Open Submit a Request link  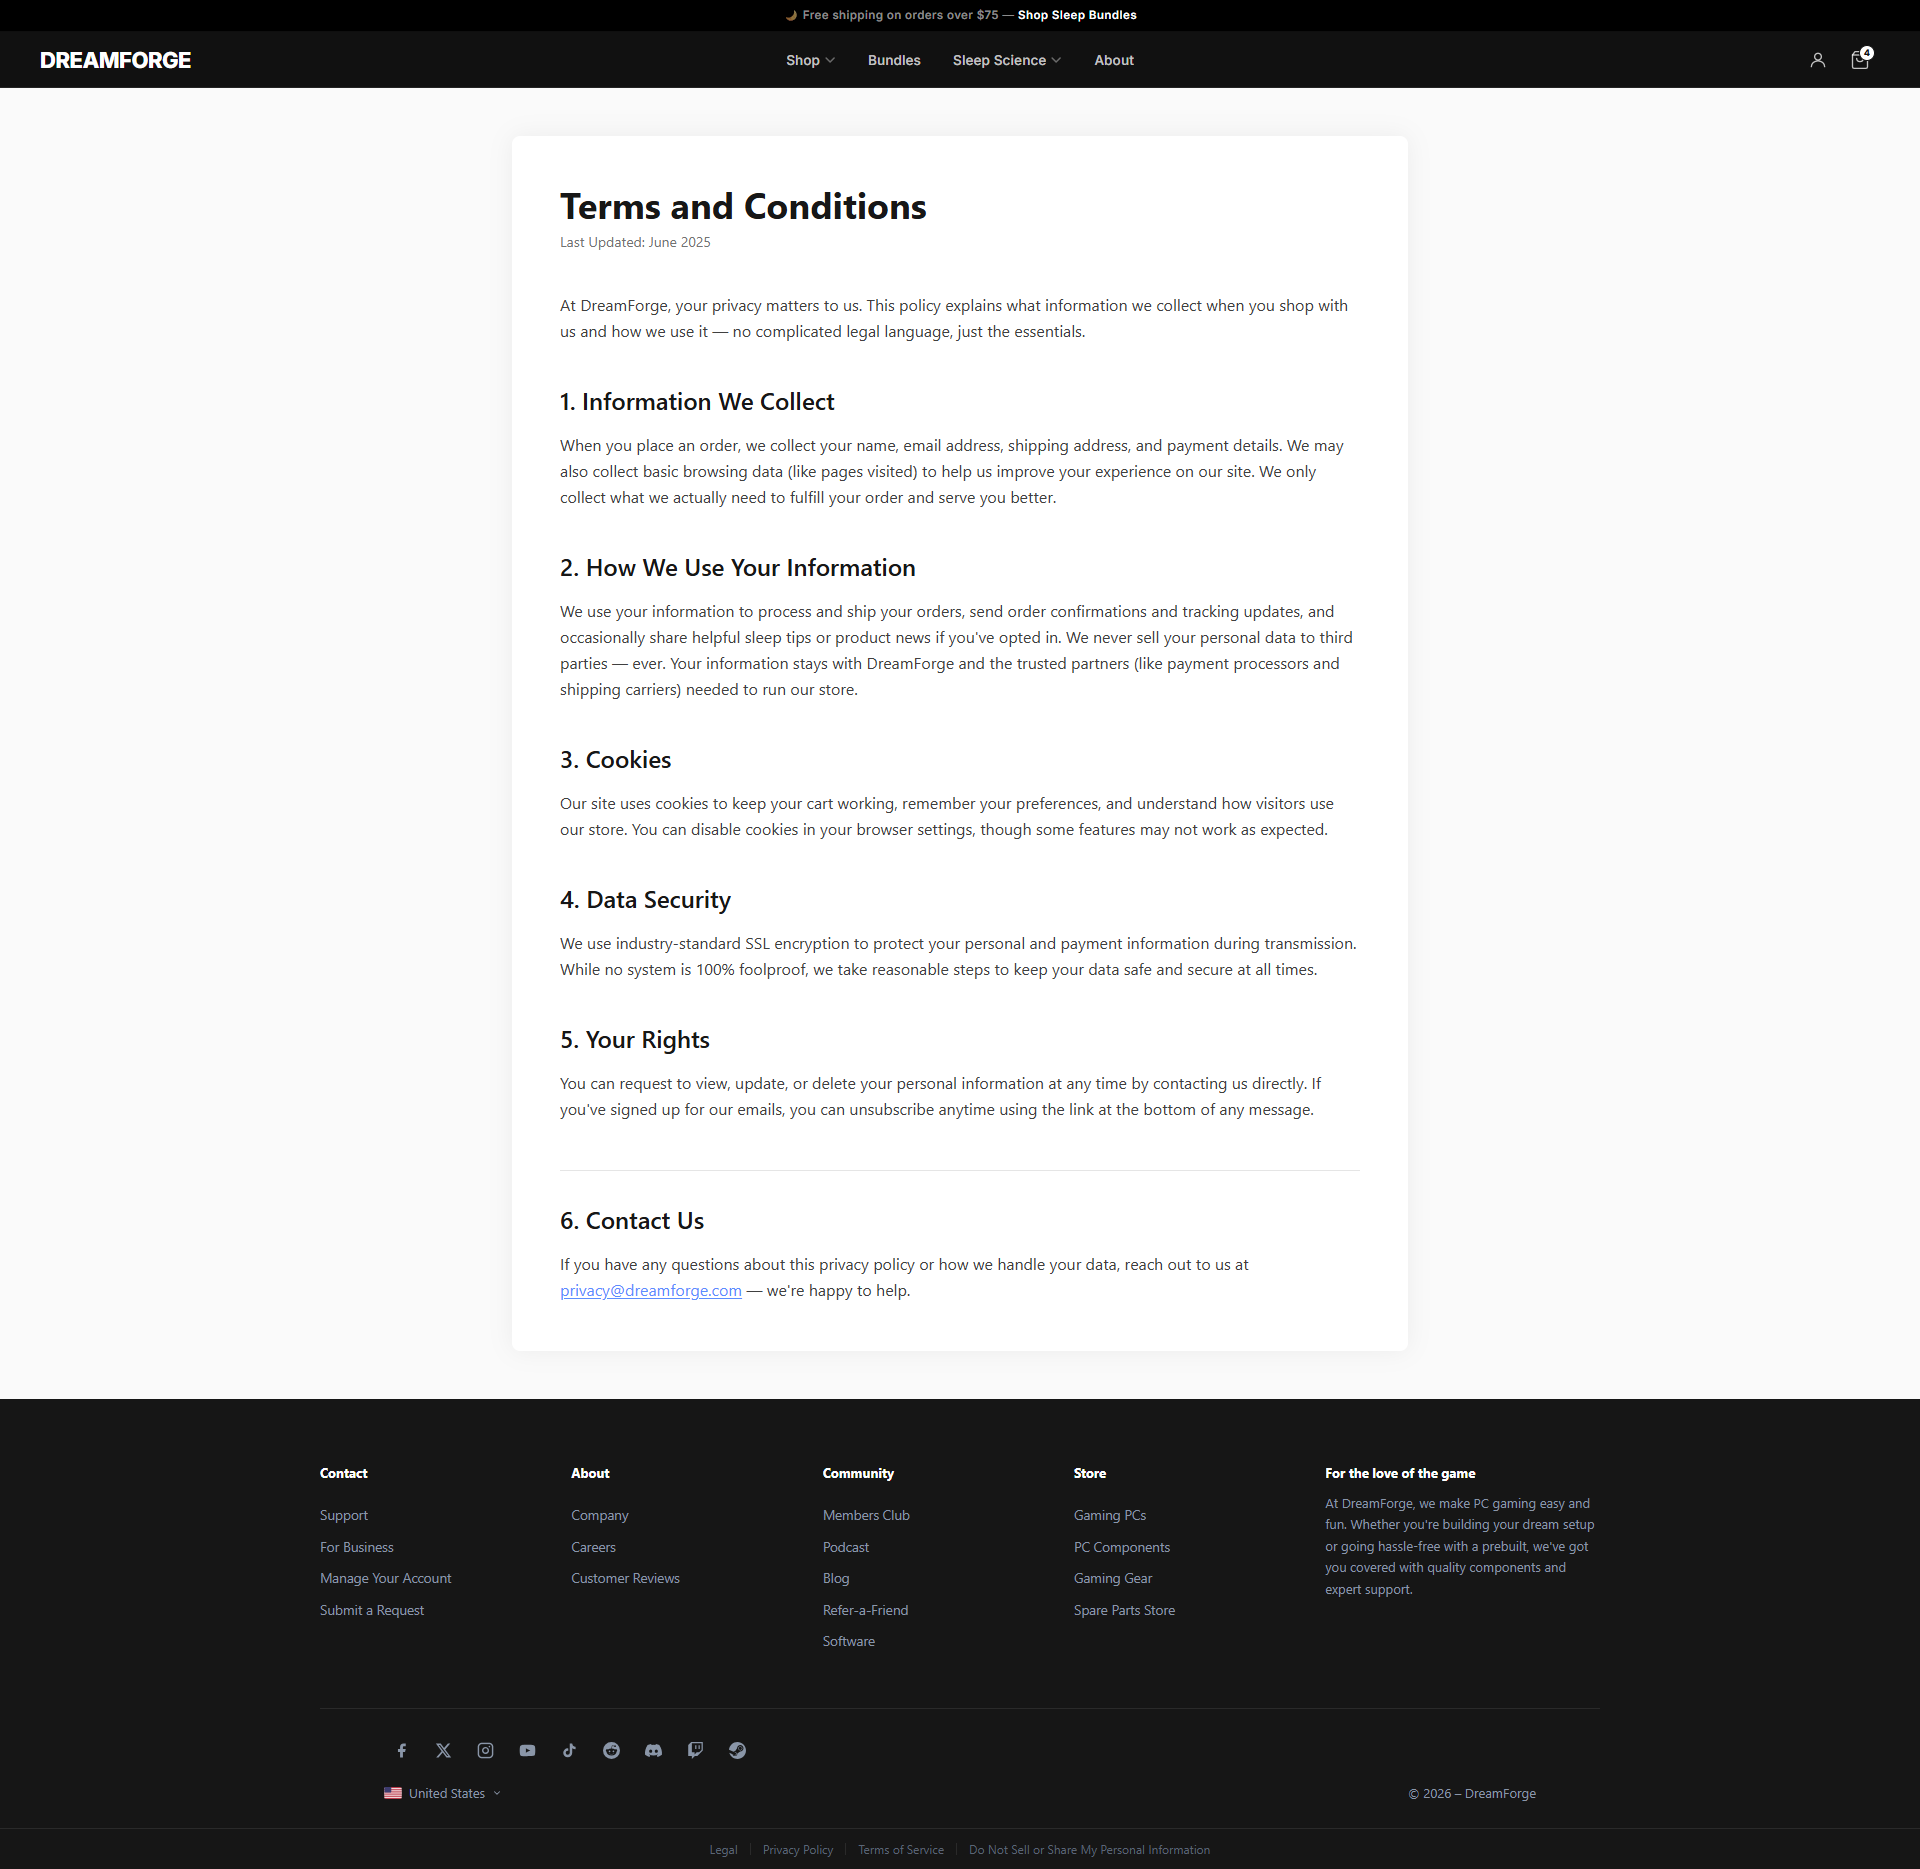372,1610
